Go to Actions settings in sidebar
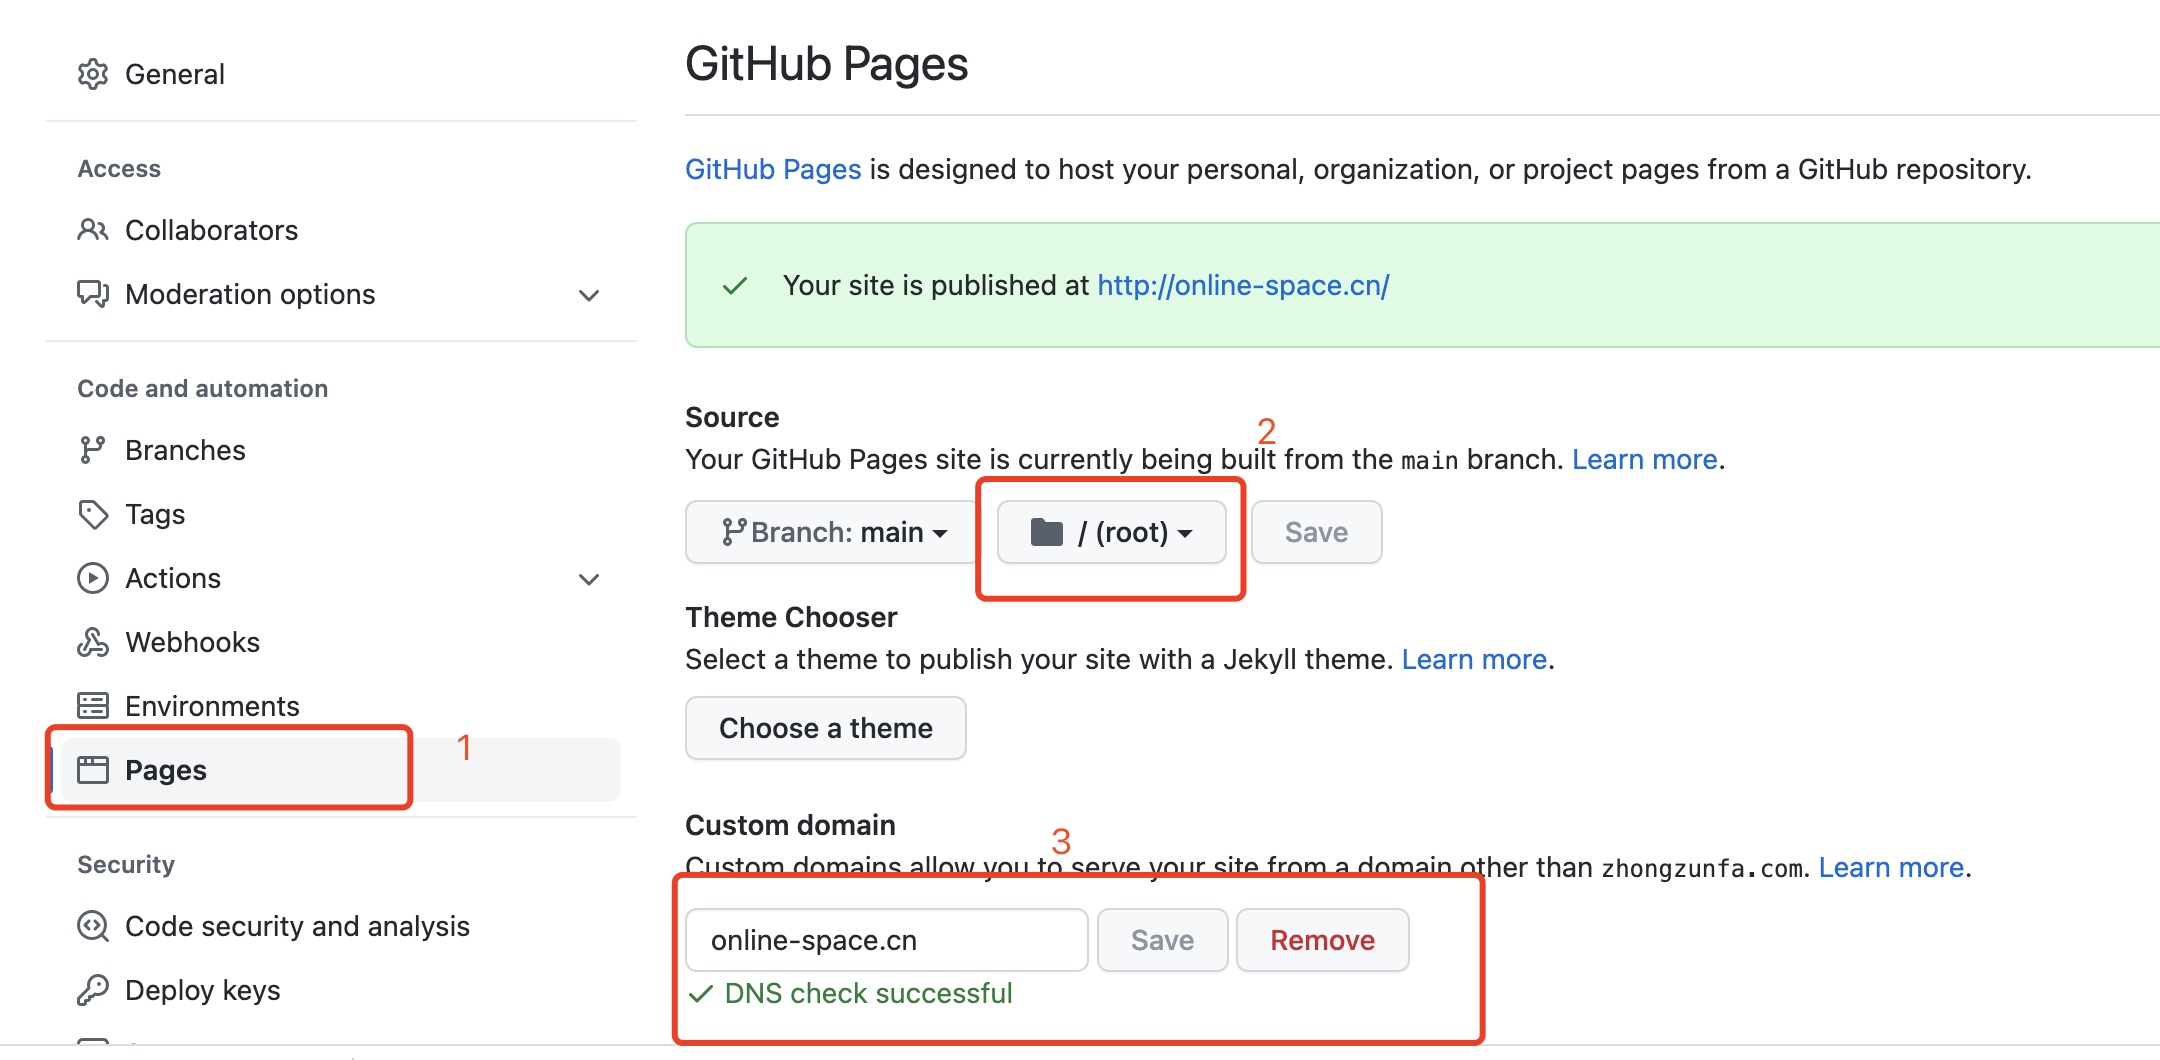 point(173,578)
